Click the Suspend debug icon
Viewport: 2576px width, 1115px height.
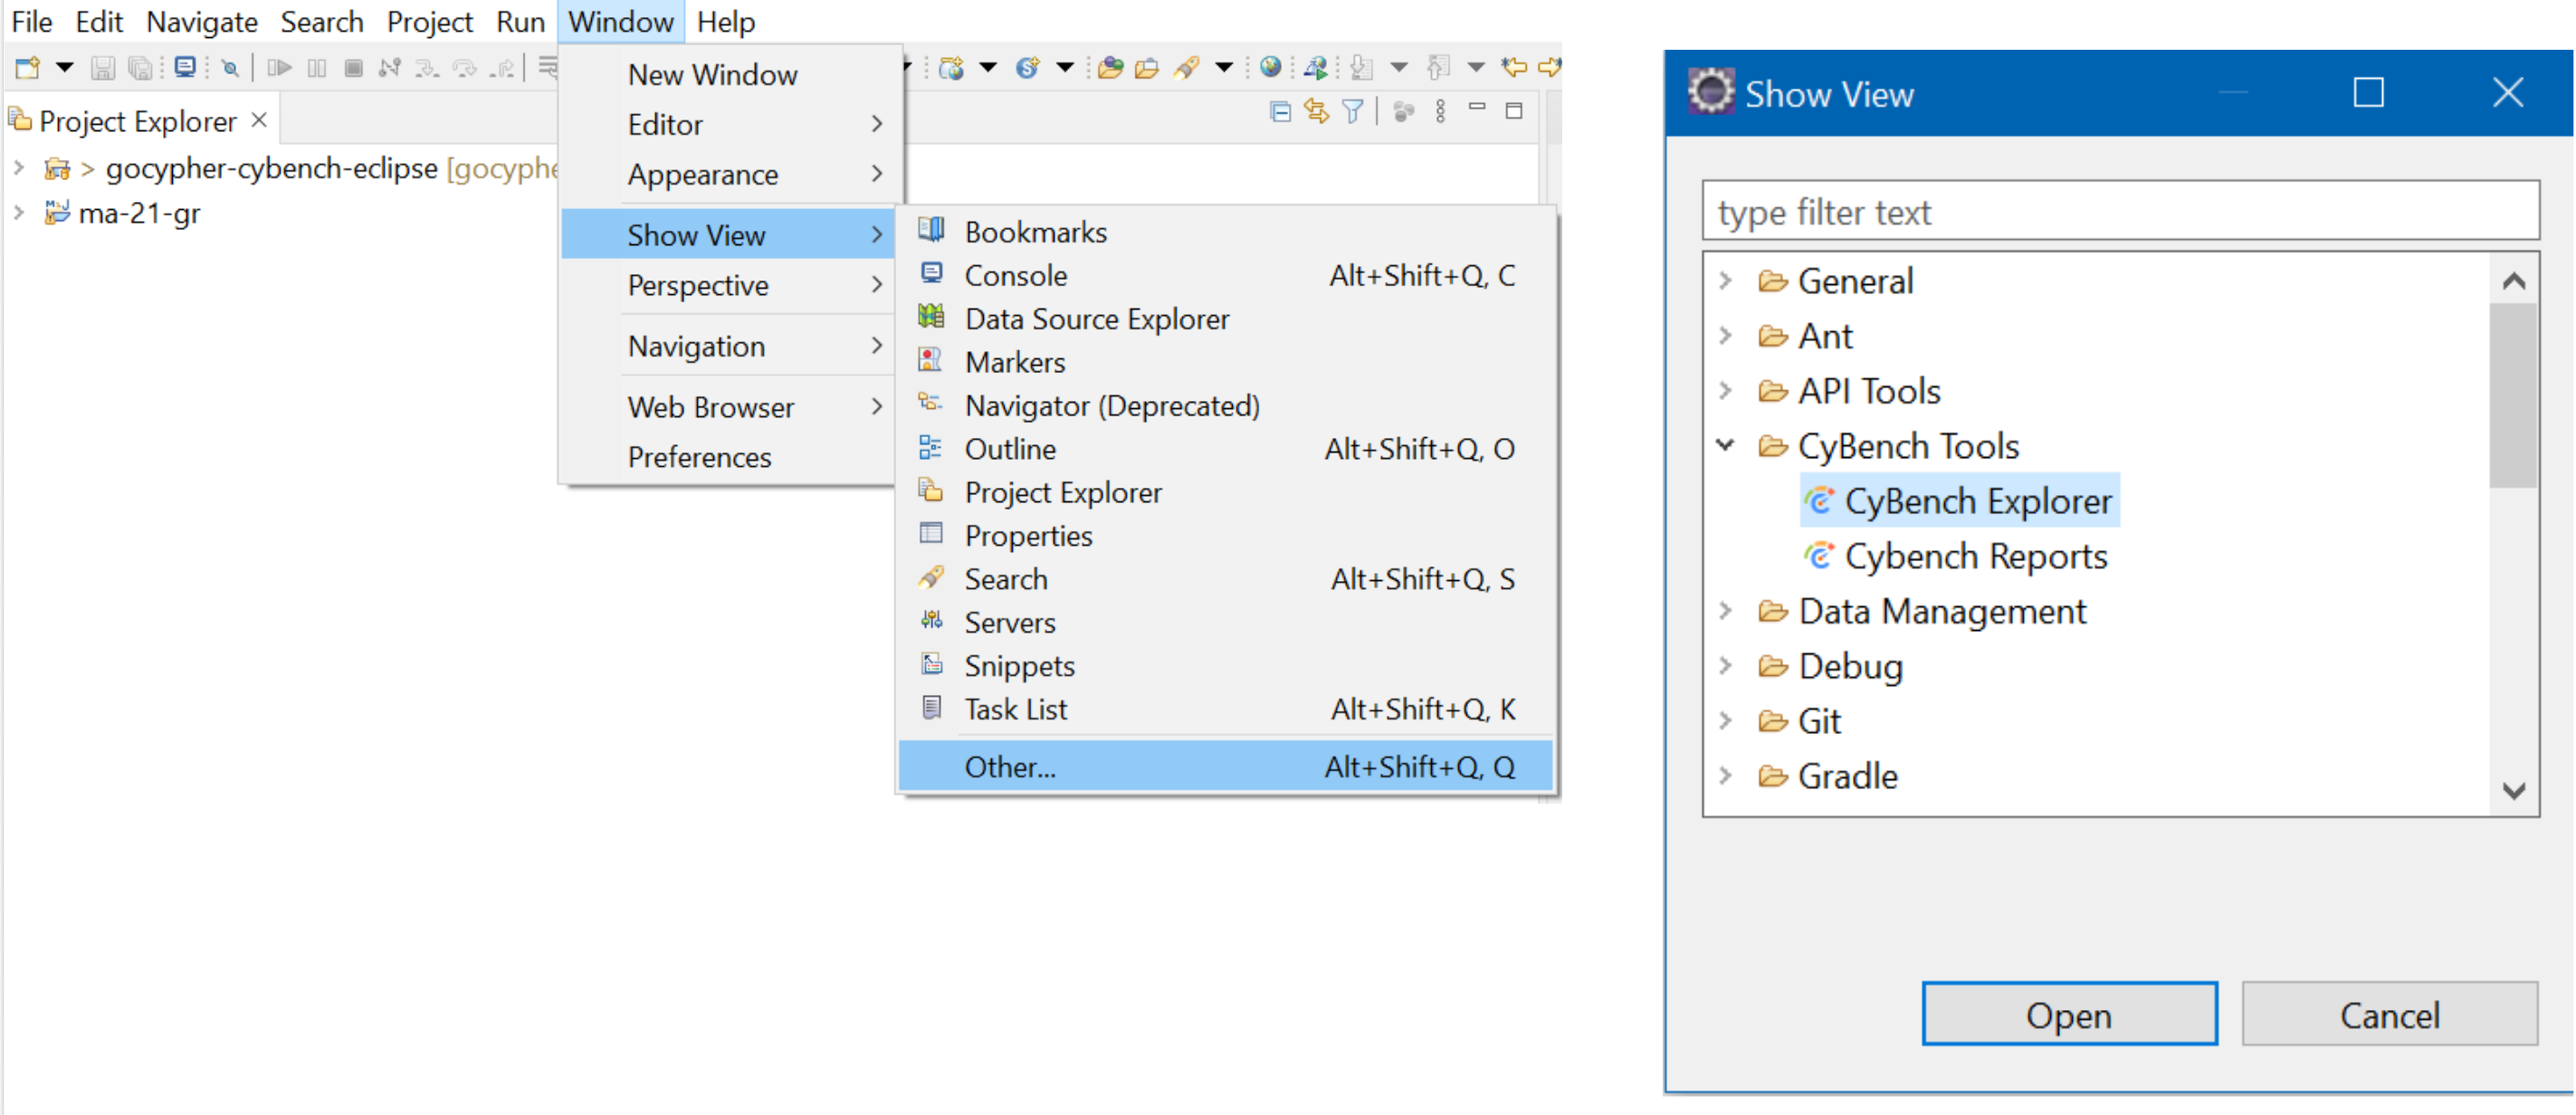[317, 68]
